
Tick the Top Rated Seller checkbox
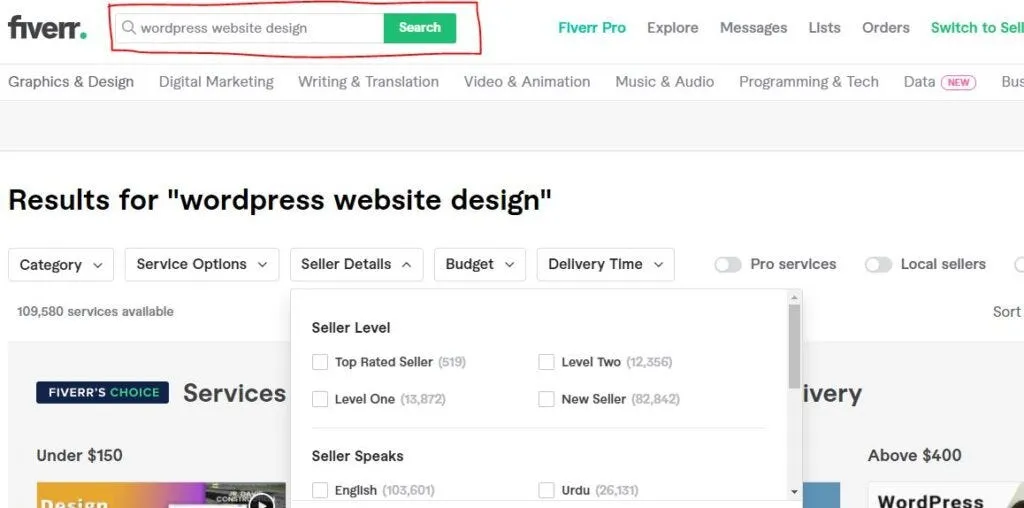click(320, 362)
